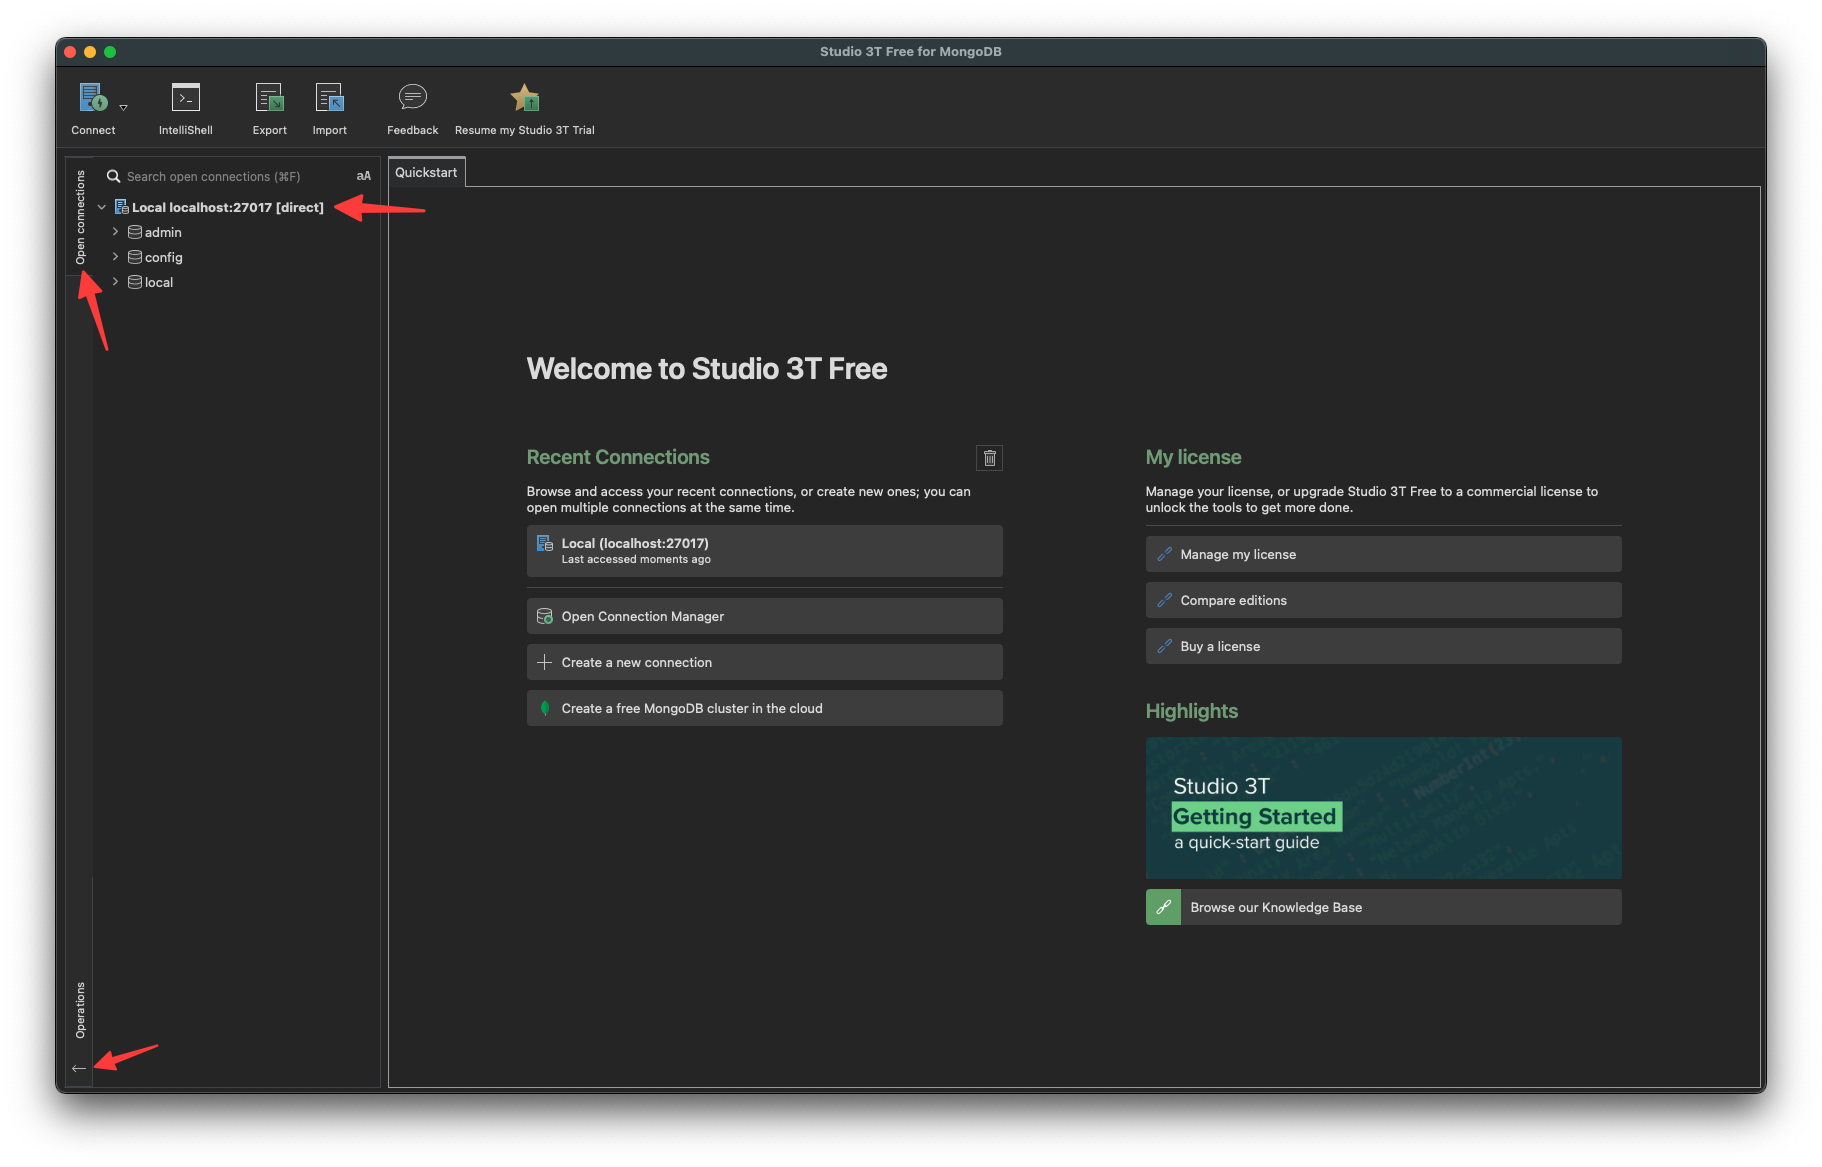The width and height of the screenshot is (1822, 1167).
Task: Click the recent connection server icon
Action: click(545, 543)
